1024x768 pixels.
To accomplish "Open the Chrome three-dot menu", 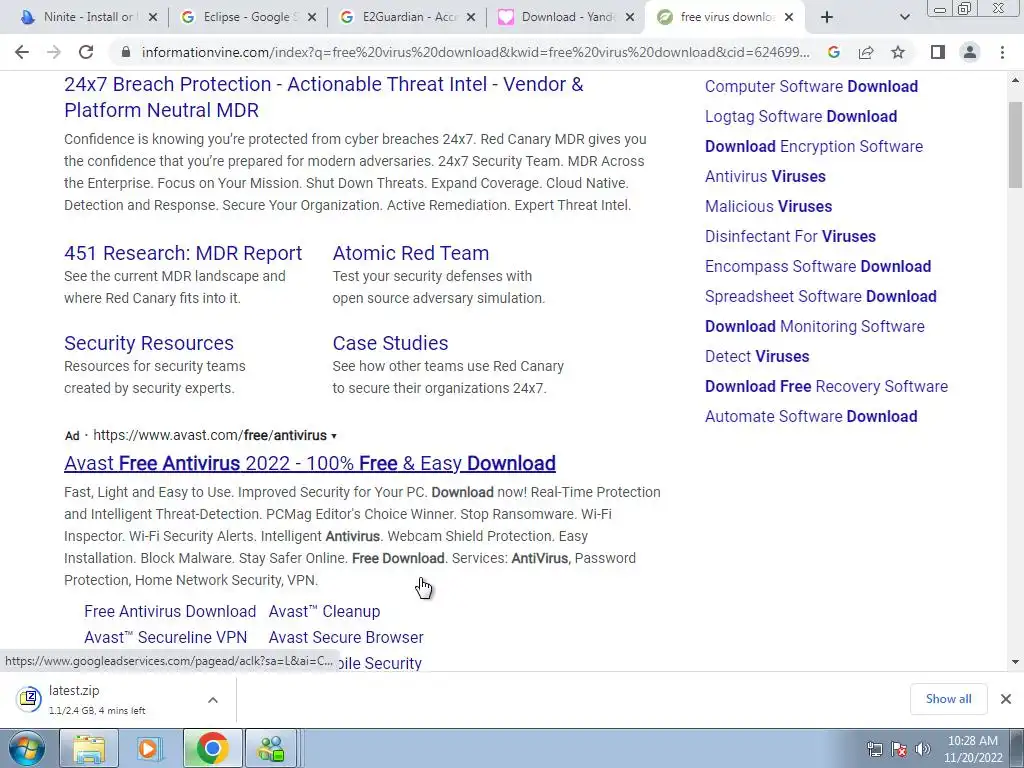I will (1002, 52).
